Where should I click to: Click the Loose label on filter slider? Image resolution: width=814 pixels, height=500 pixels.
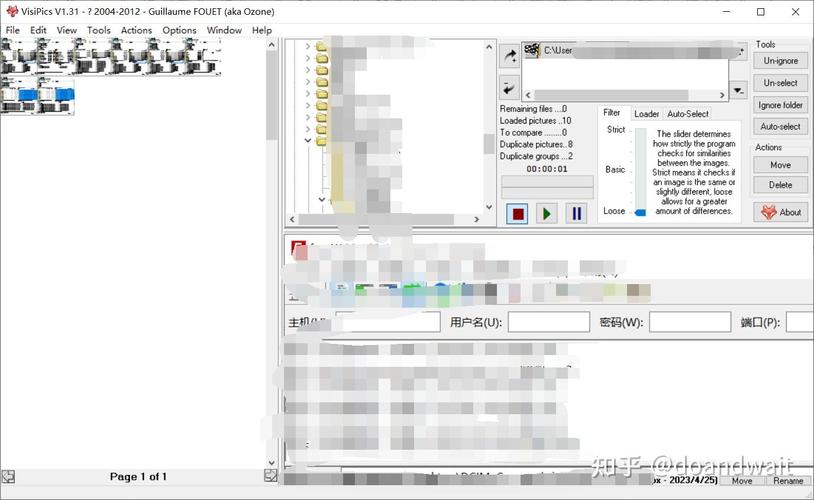pos(614,211)
